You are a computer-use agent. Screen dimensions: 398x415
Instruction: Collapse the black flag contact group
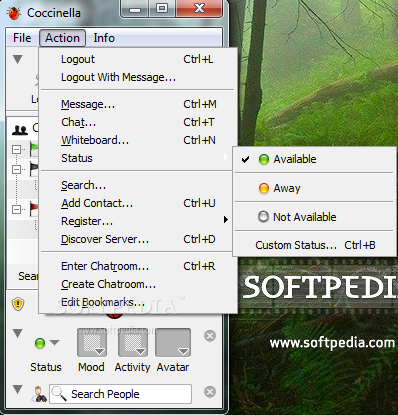point(16,170)
